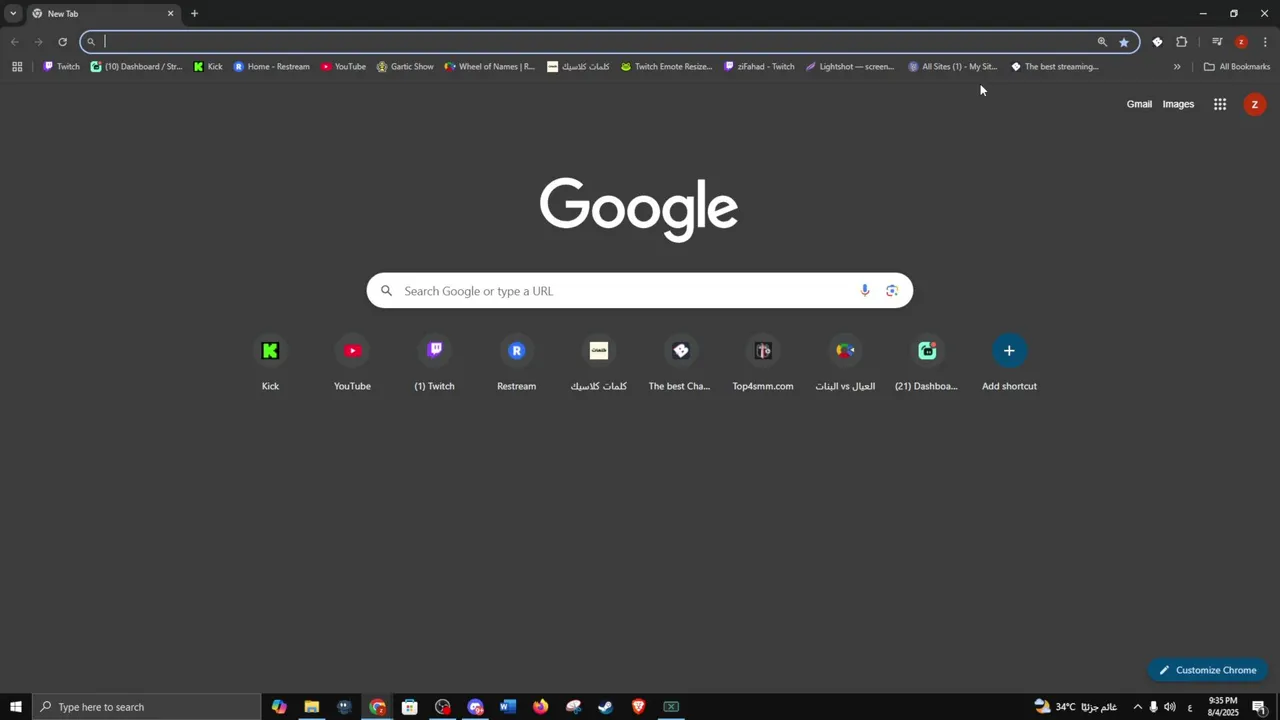The height and width of the screenshot is (720, 1280).
Task: Open the All Bookmarks folder
Action: [x=1237, y=67]
